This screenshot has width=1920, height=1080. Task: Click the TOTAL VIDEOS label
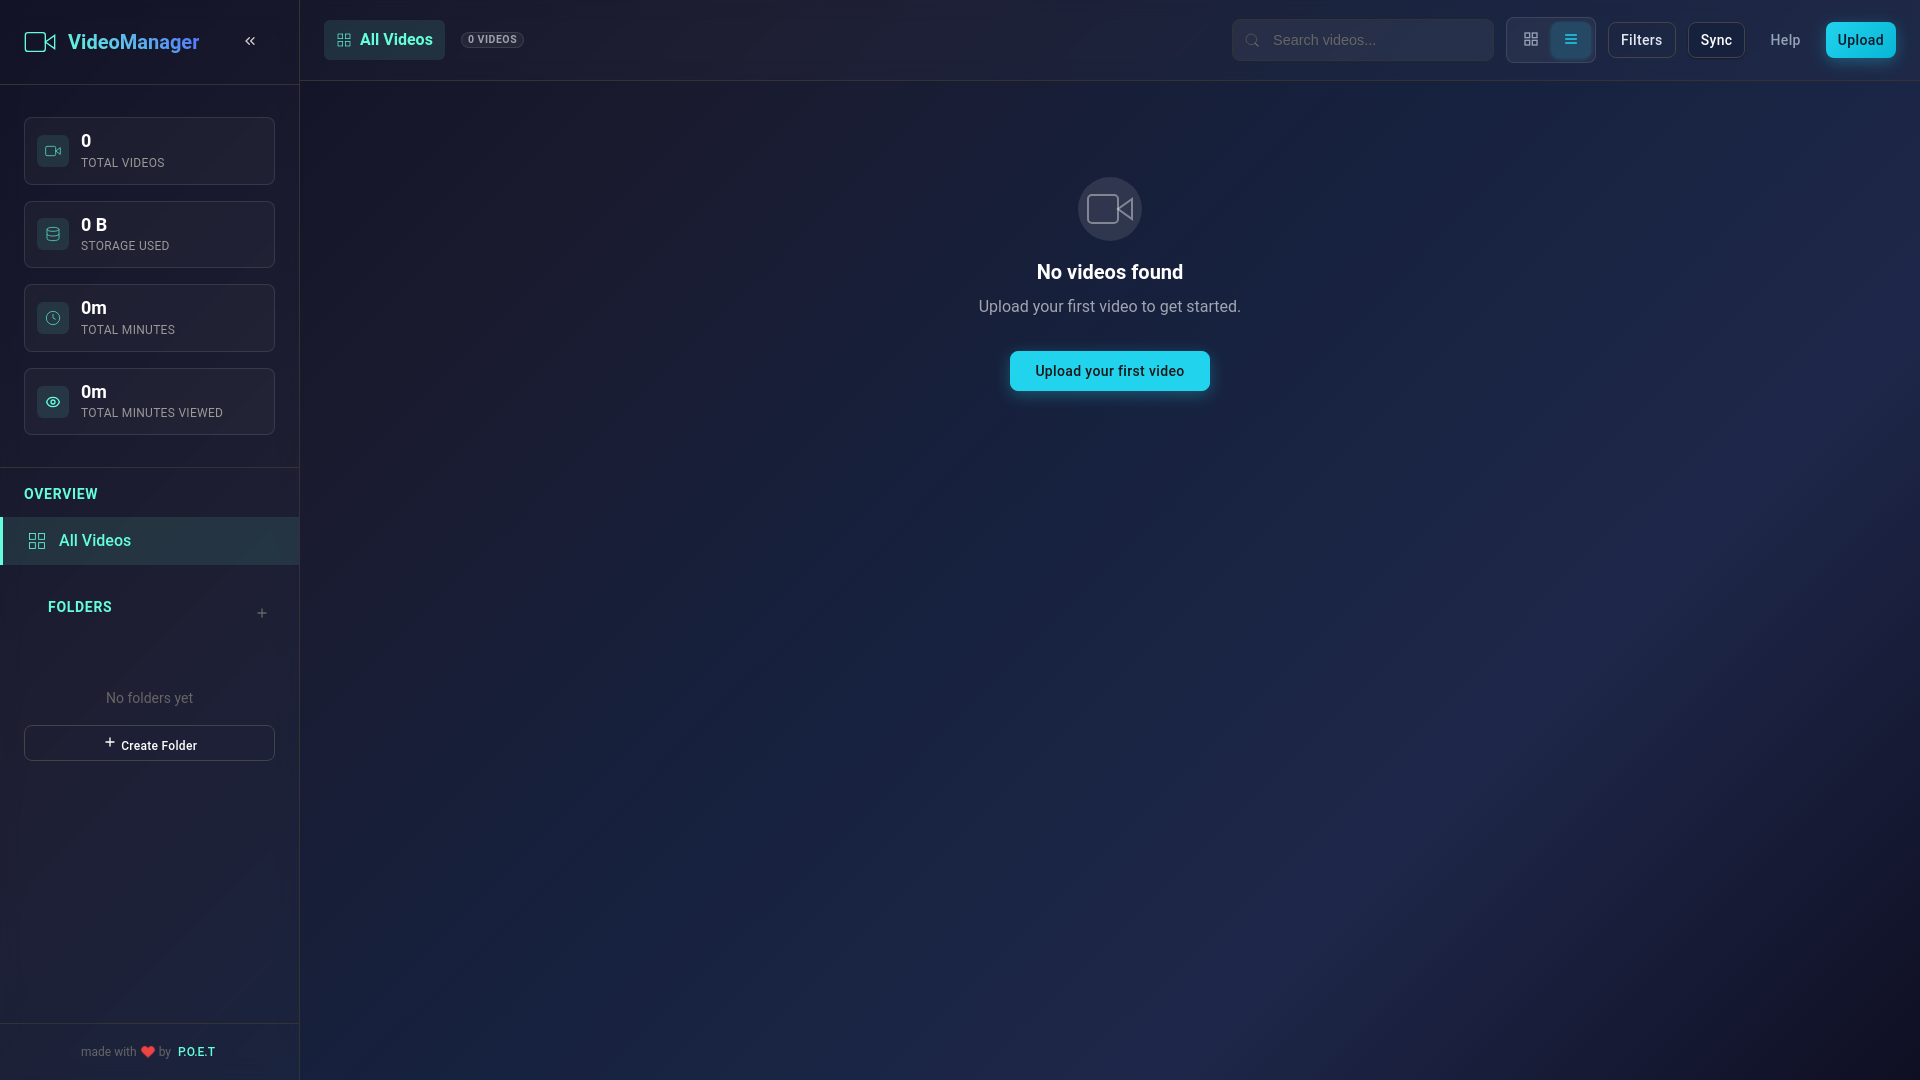pos(123,163)
